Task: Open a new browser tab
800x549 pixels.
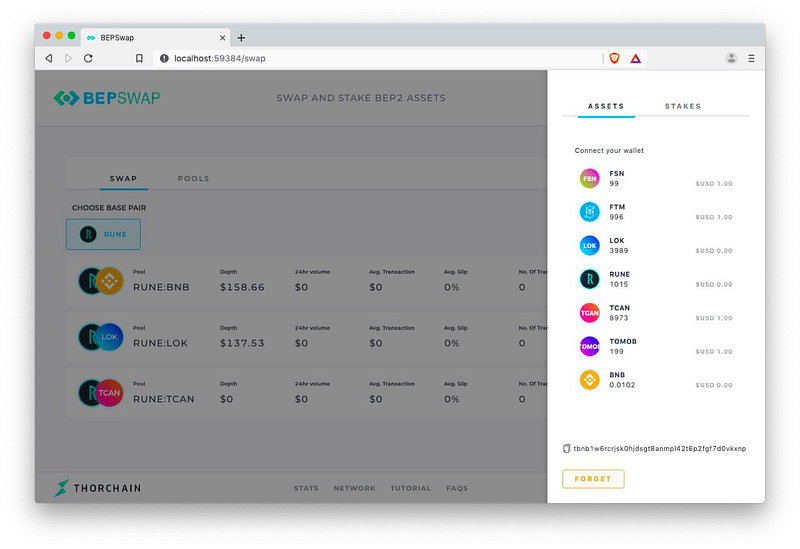Action: click(241, 38)
